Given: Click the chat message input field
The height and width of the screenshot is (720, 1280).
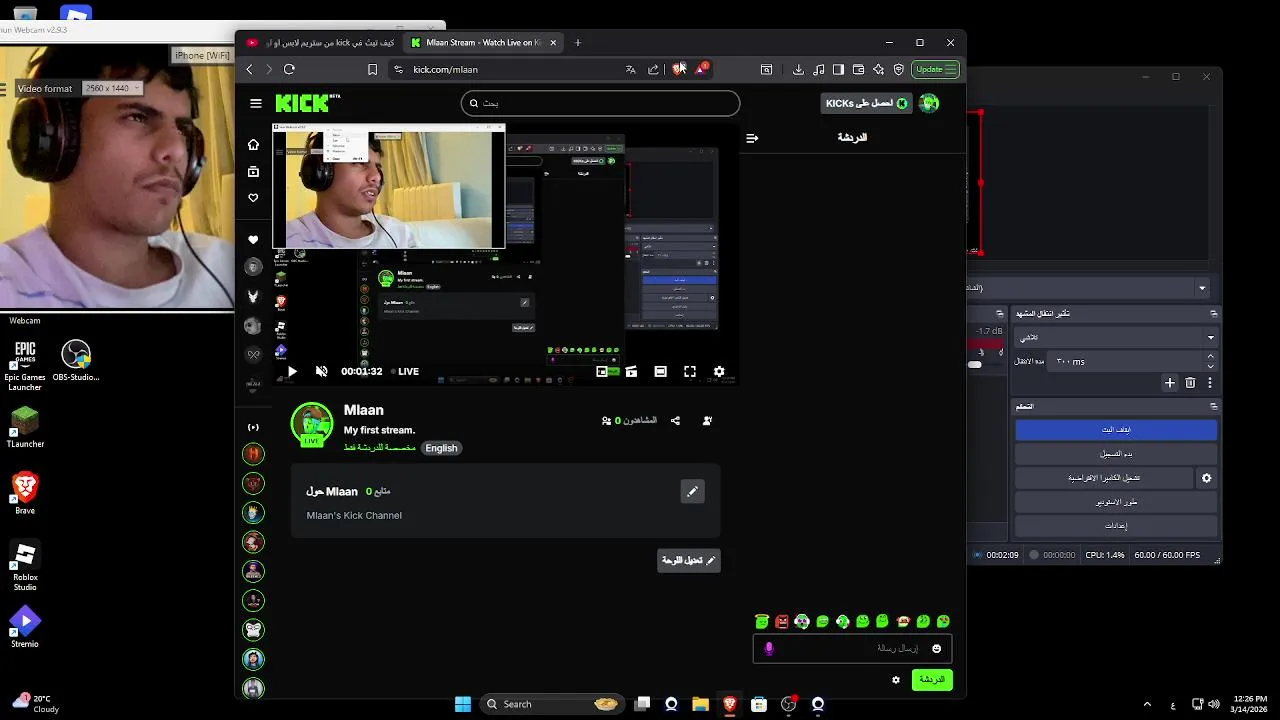Looking at the screenshot, I should coord(852,649).
